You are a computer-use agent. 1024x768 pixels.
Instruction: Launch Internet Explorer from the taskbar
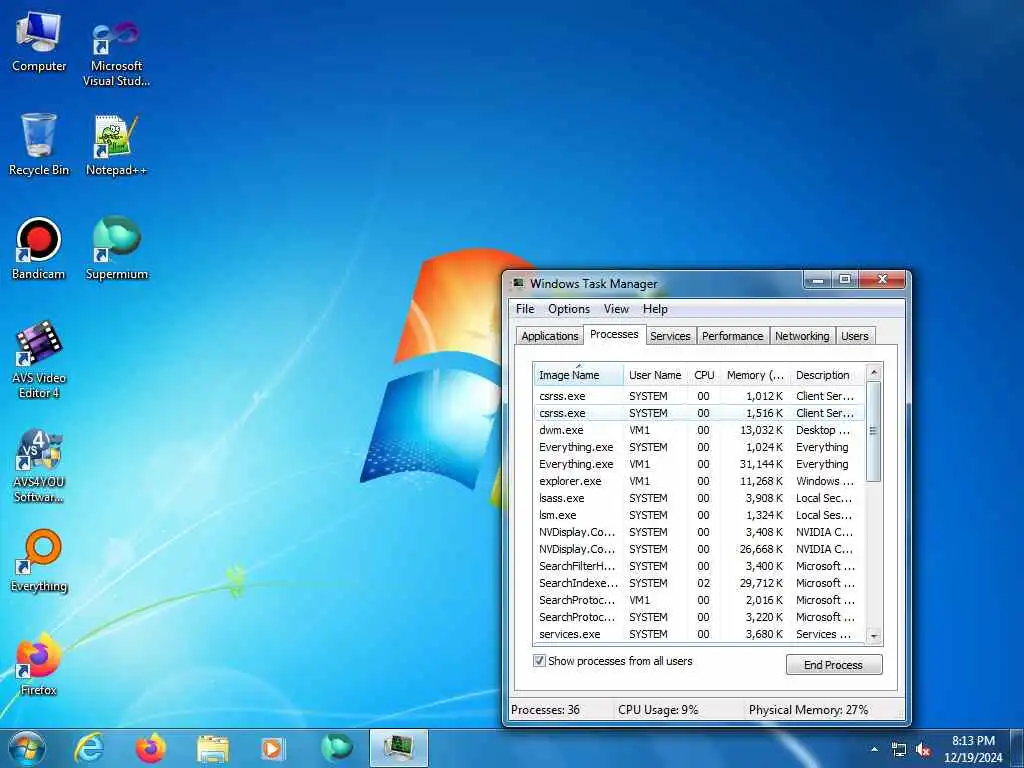[x=89, y=748]
